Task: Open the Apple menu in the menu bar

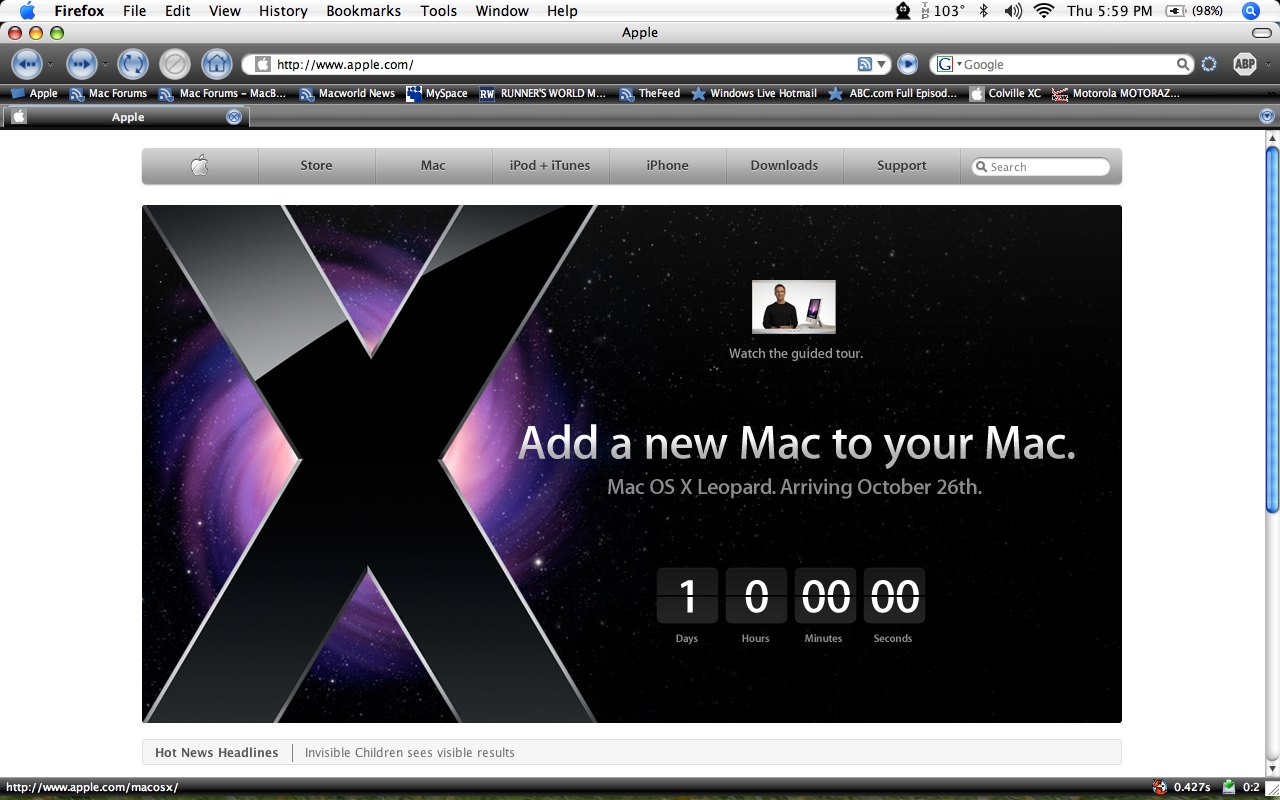Action: [x=27, y=11]
